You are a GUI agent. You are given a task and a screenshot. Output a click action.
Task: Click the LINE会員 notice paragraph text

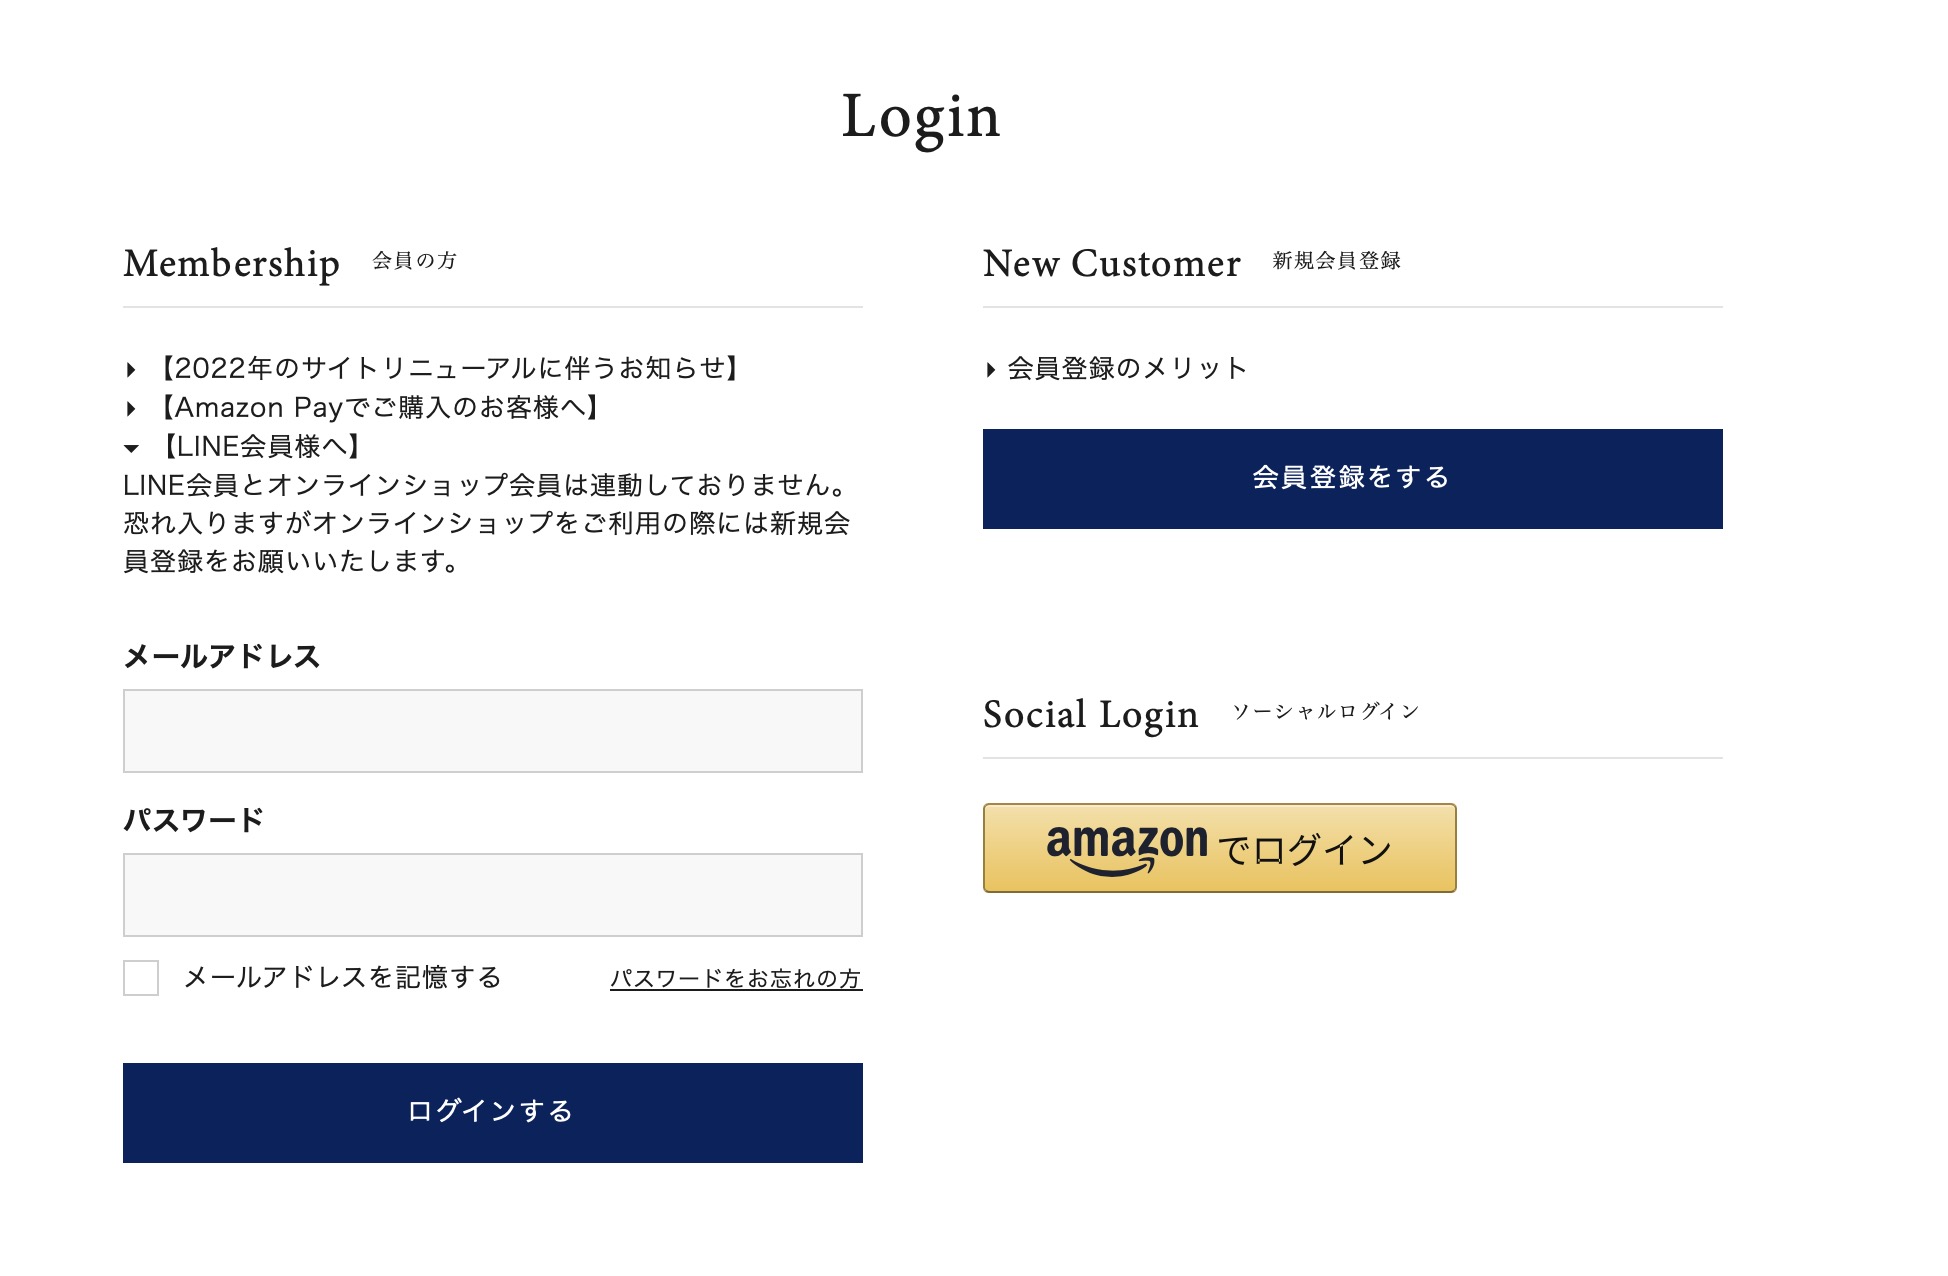coord(486,524)
